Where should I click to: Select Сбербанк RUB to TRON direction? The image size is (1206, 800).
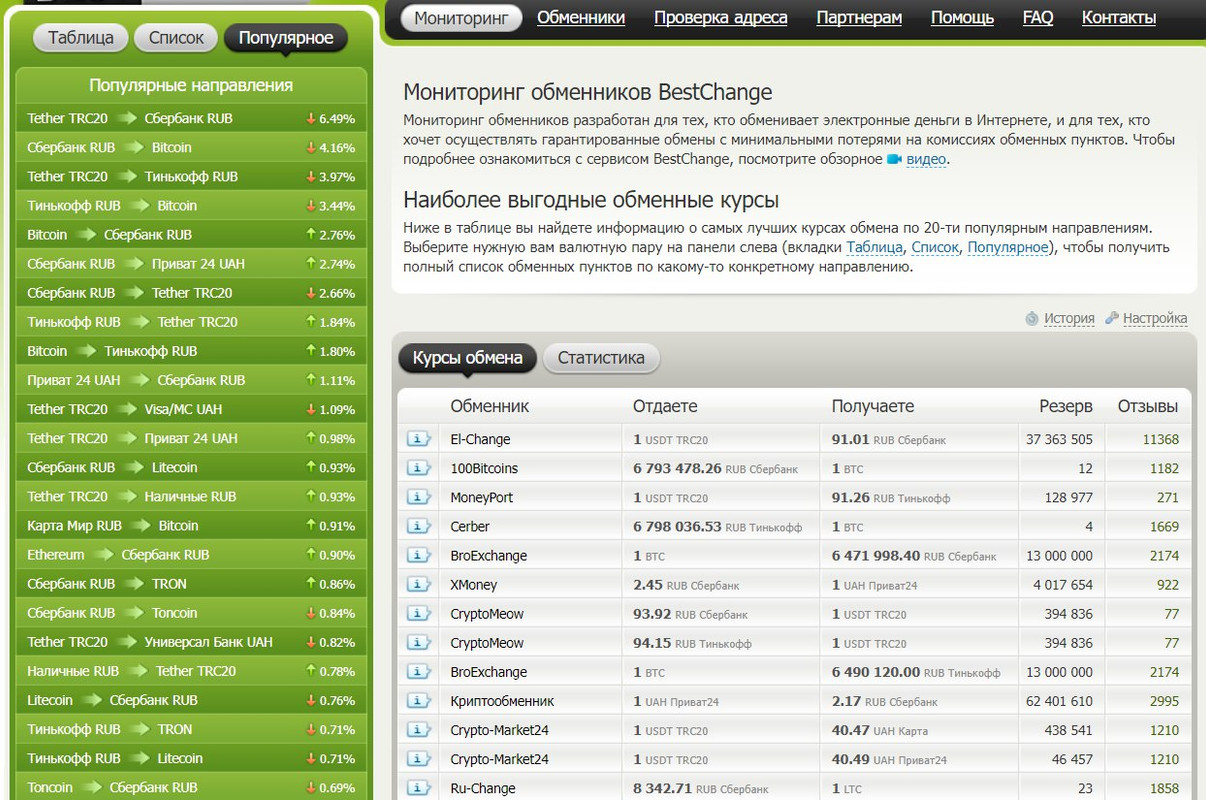[191, 583]
